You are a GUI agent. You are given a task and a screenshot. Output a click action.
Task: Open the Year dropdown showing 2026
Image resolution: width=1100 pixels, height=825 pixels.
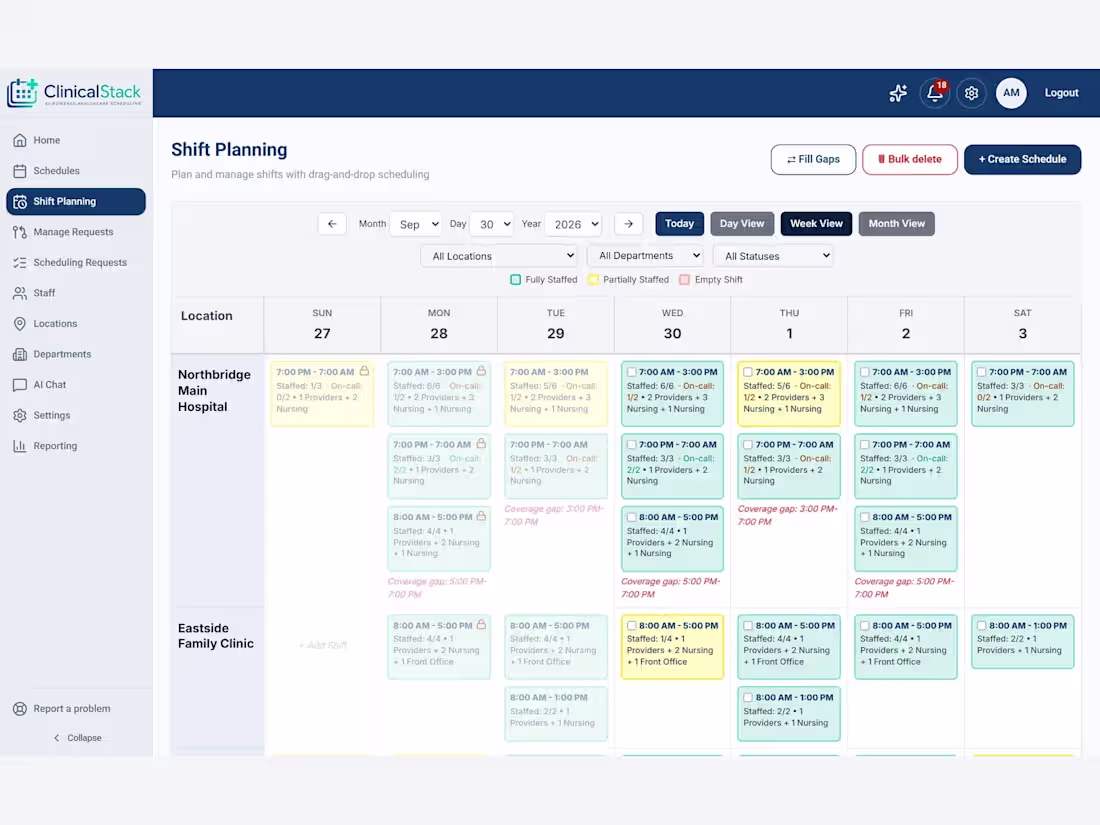click(x=574, y=224)
